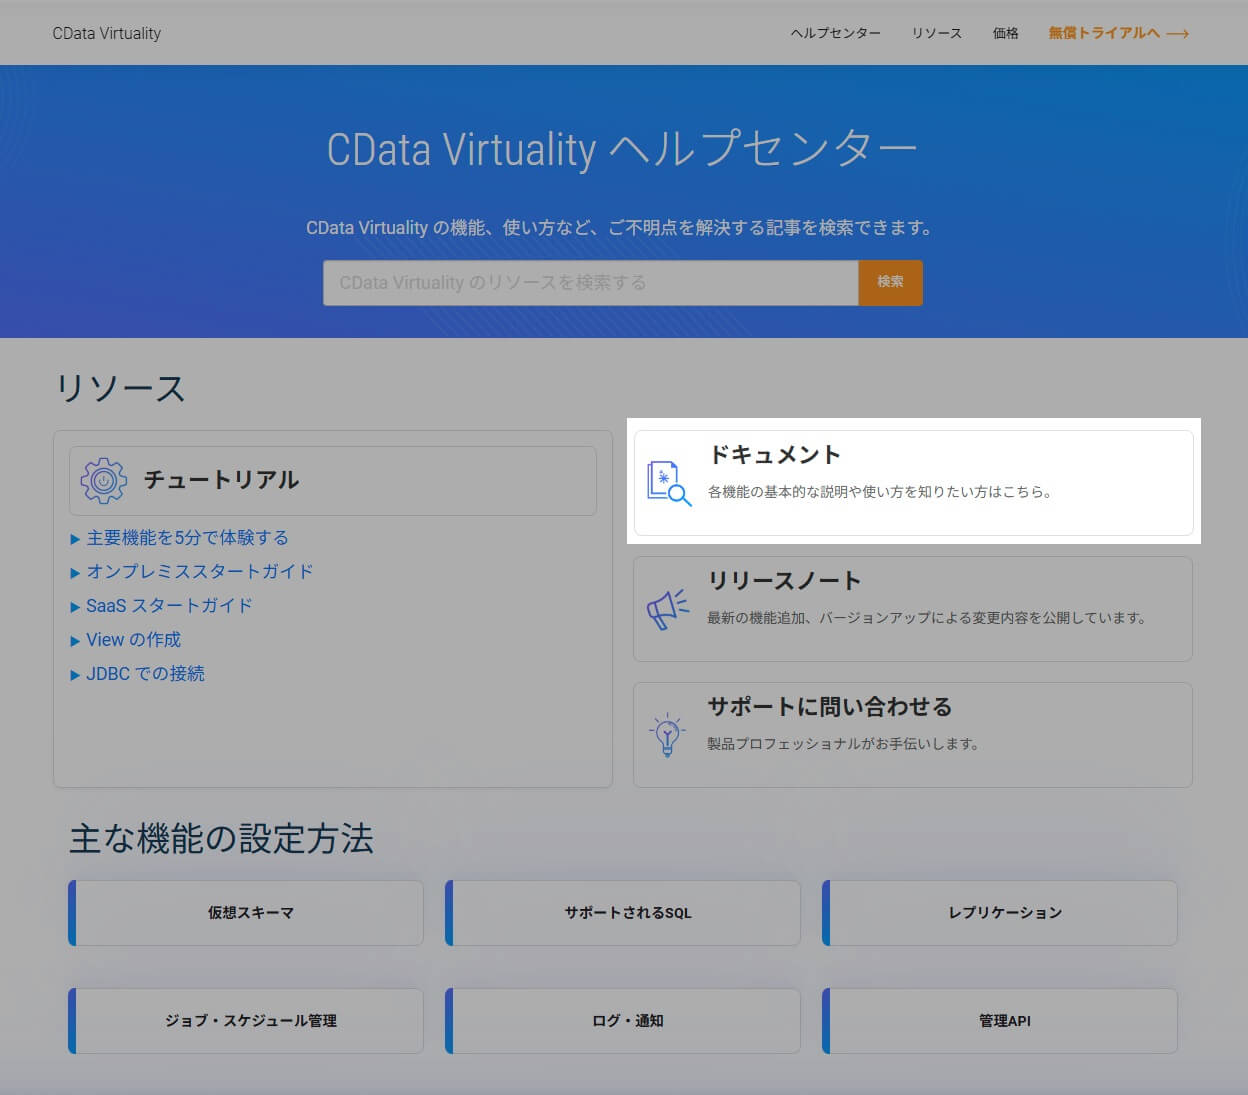Screen dimensions: 1248x1095
Task: Open JDBC での接続 link
Action: 145,674
